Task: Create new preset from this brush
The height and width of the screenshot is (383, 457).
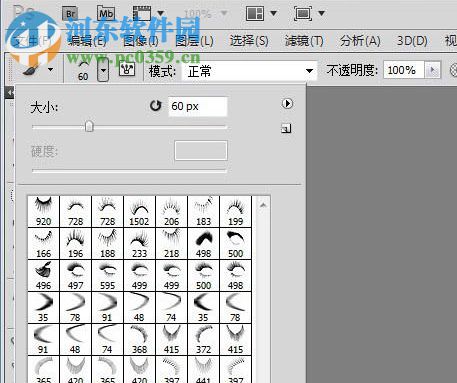Action: pyautogui.click(x=286, y=128)
